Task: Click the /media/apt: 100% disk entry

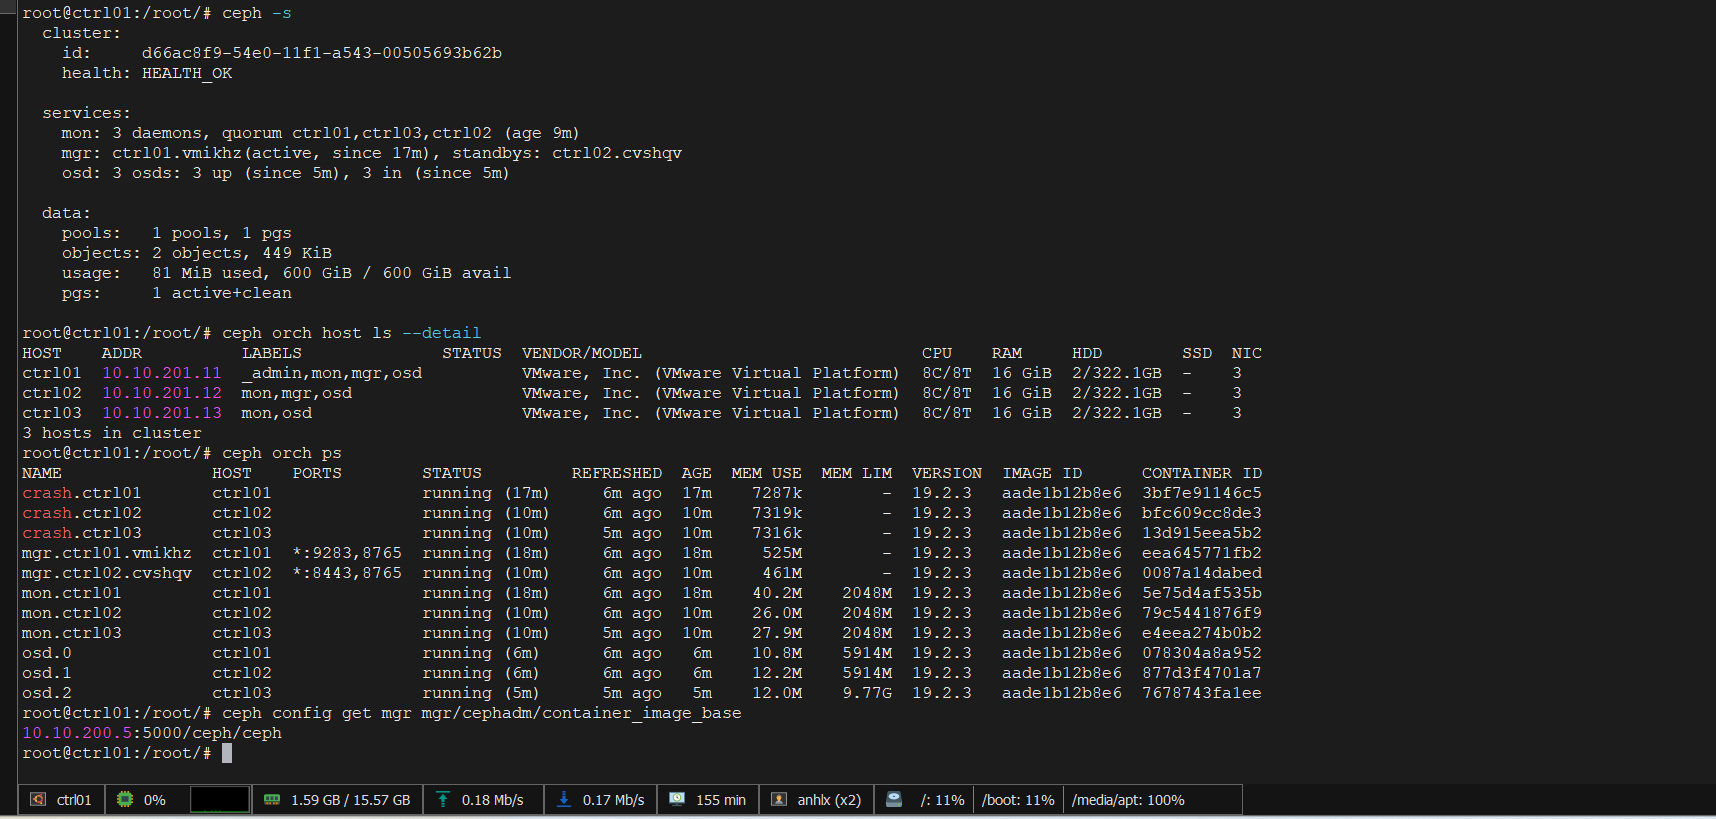Action: click(x=1128, y=800)
